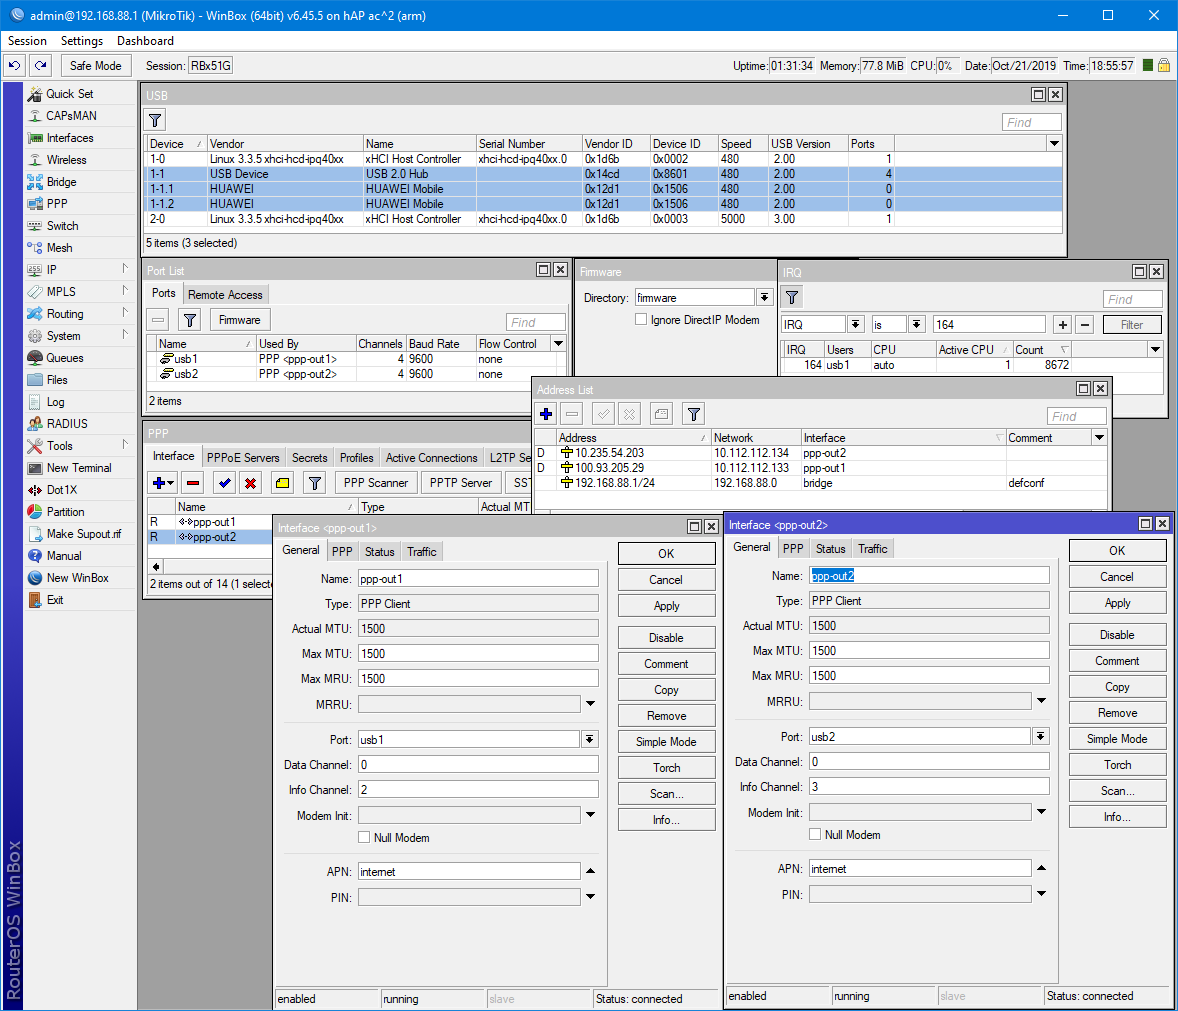Select 192.168.88.1/24 address row
Screen dimensions: 1178x1011
coord(820,483)
